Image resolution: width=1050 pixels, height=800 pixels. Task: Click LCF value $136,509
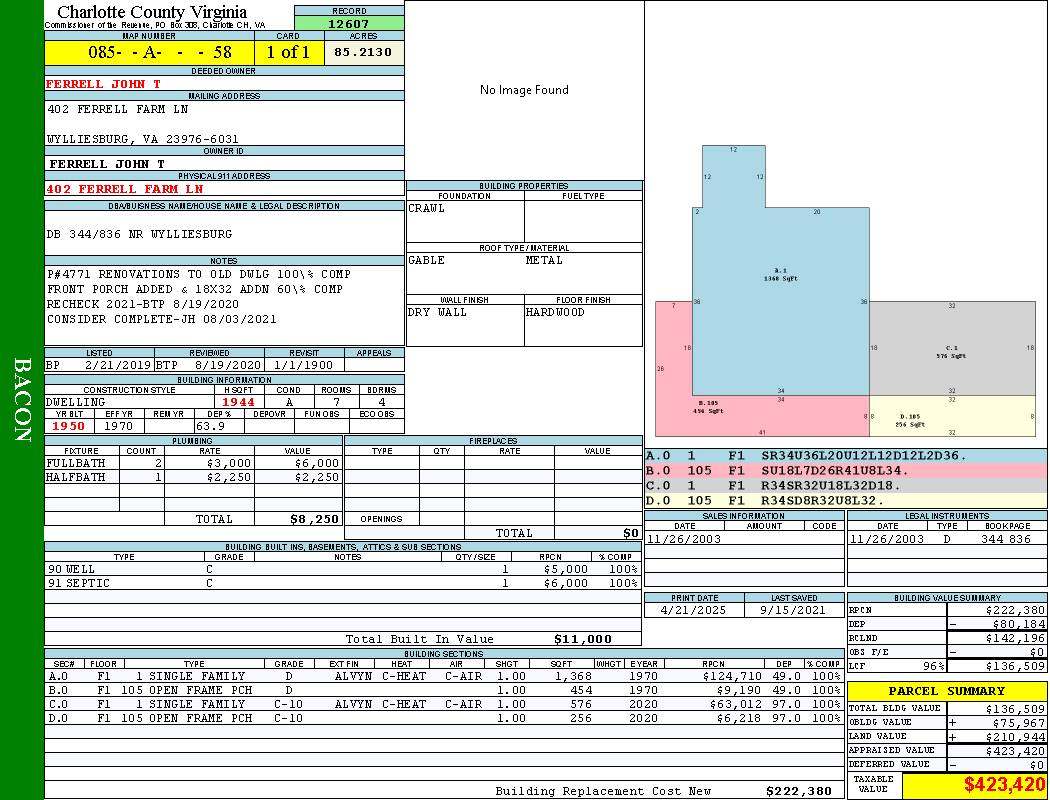tap(1015, 666)
